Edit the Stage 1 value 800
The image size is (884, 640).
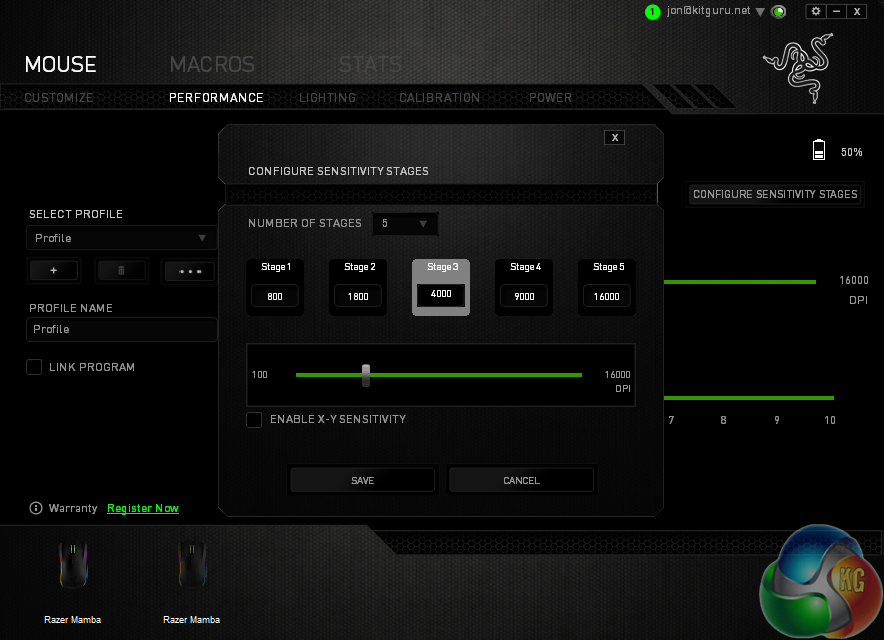pyautogui.click(x=275, y=296)
